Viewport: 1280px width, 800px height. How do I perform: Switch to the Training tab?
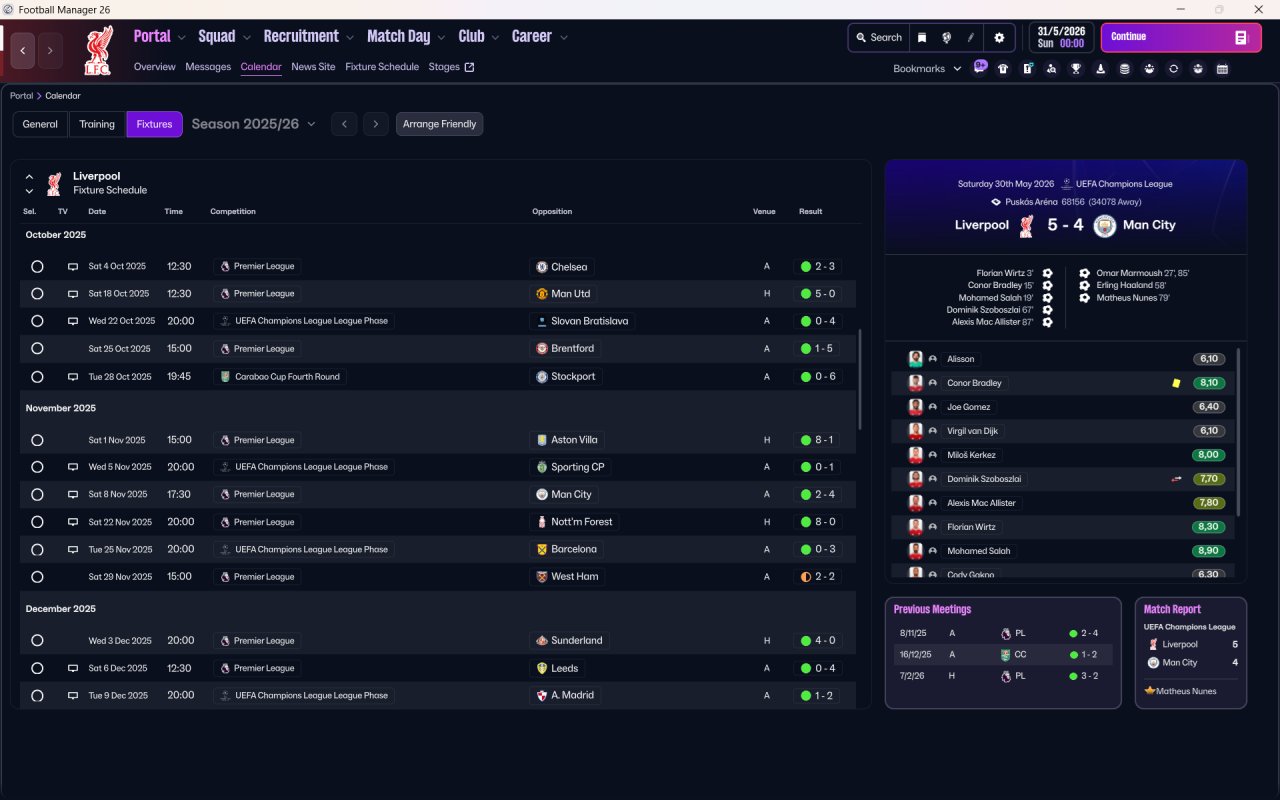tap(97, 124)
